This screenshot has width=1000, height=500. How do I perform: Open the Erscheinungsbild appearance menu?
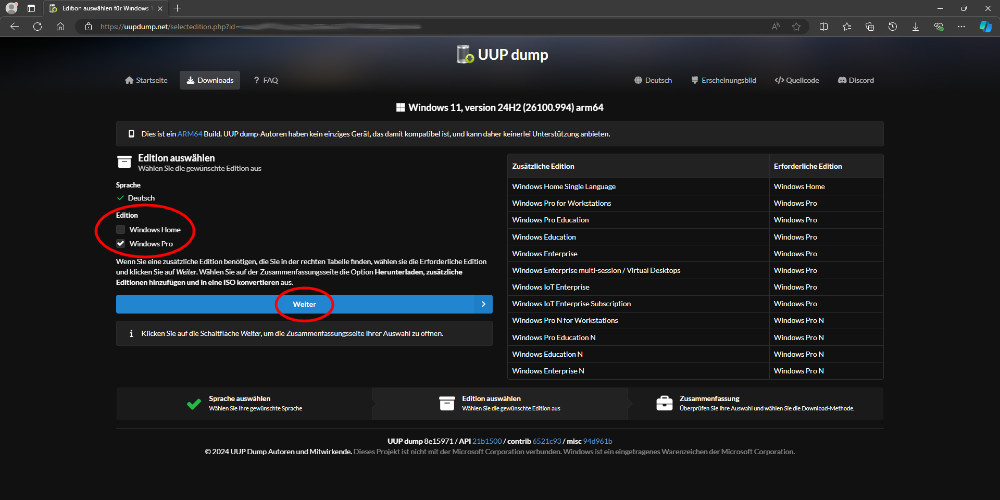click(723, 80)
